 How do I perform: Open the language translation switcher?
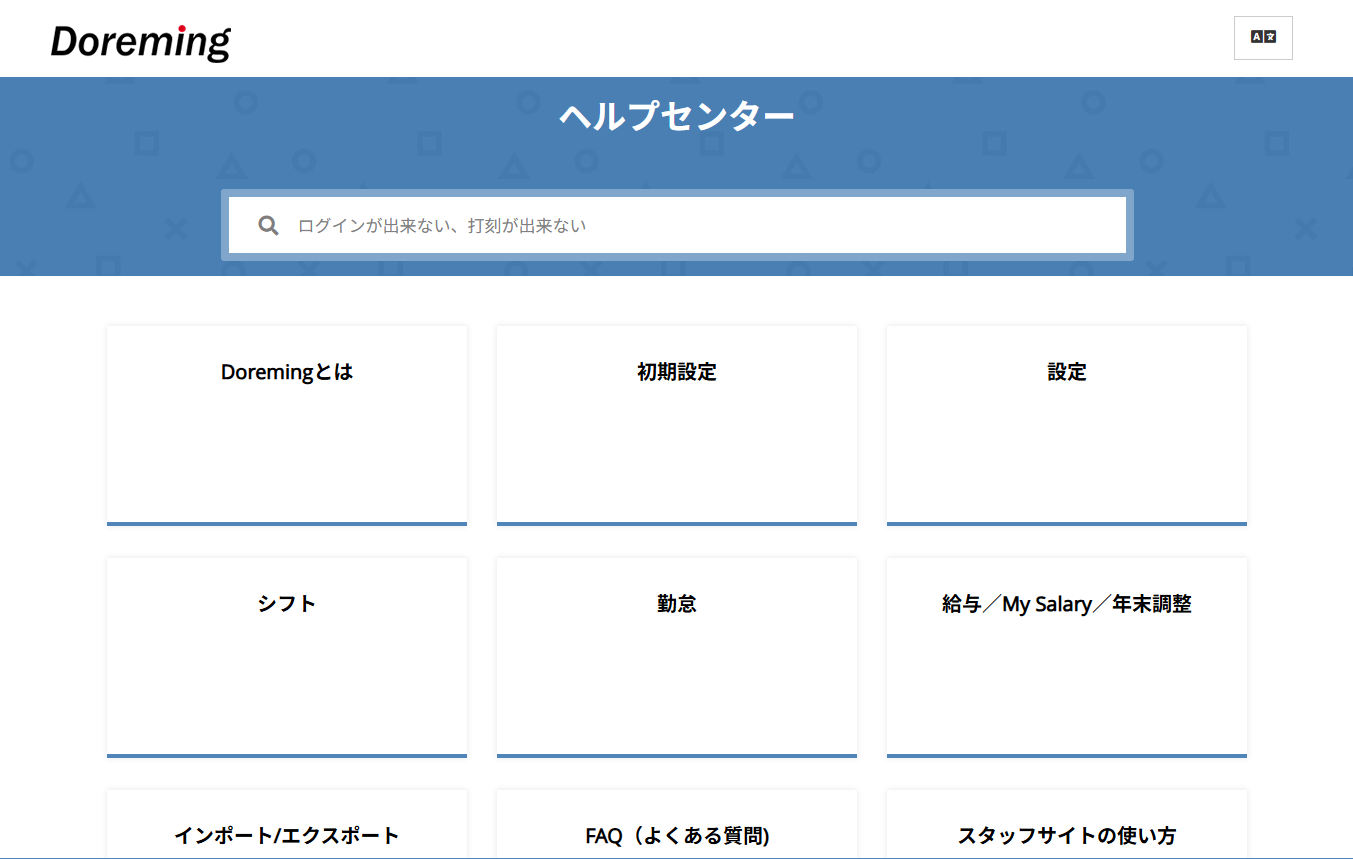tap(1263, 38)
